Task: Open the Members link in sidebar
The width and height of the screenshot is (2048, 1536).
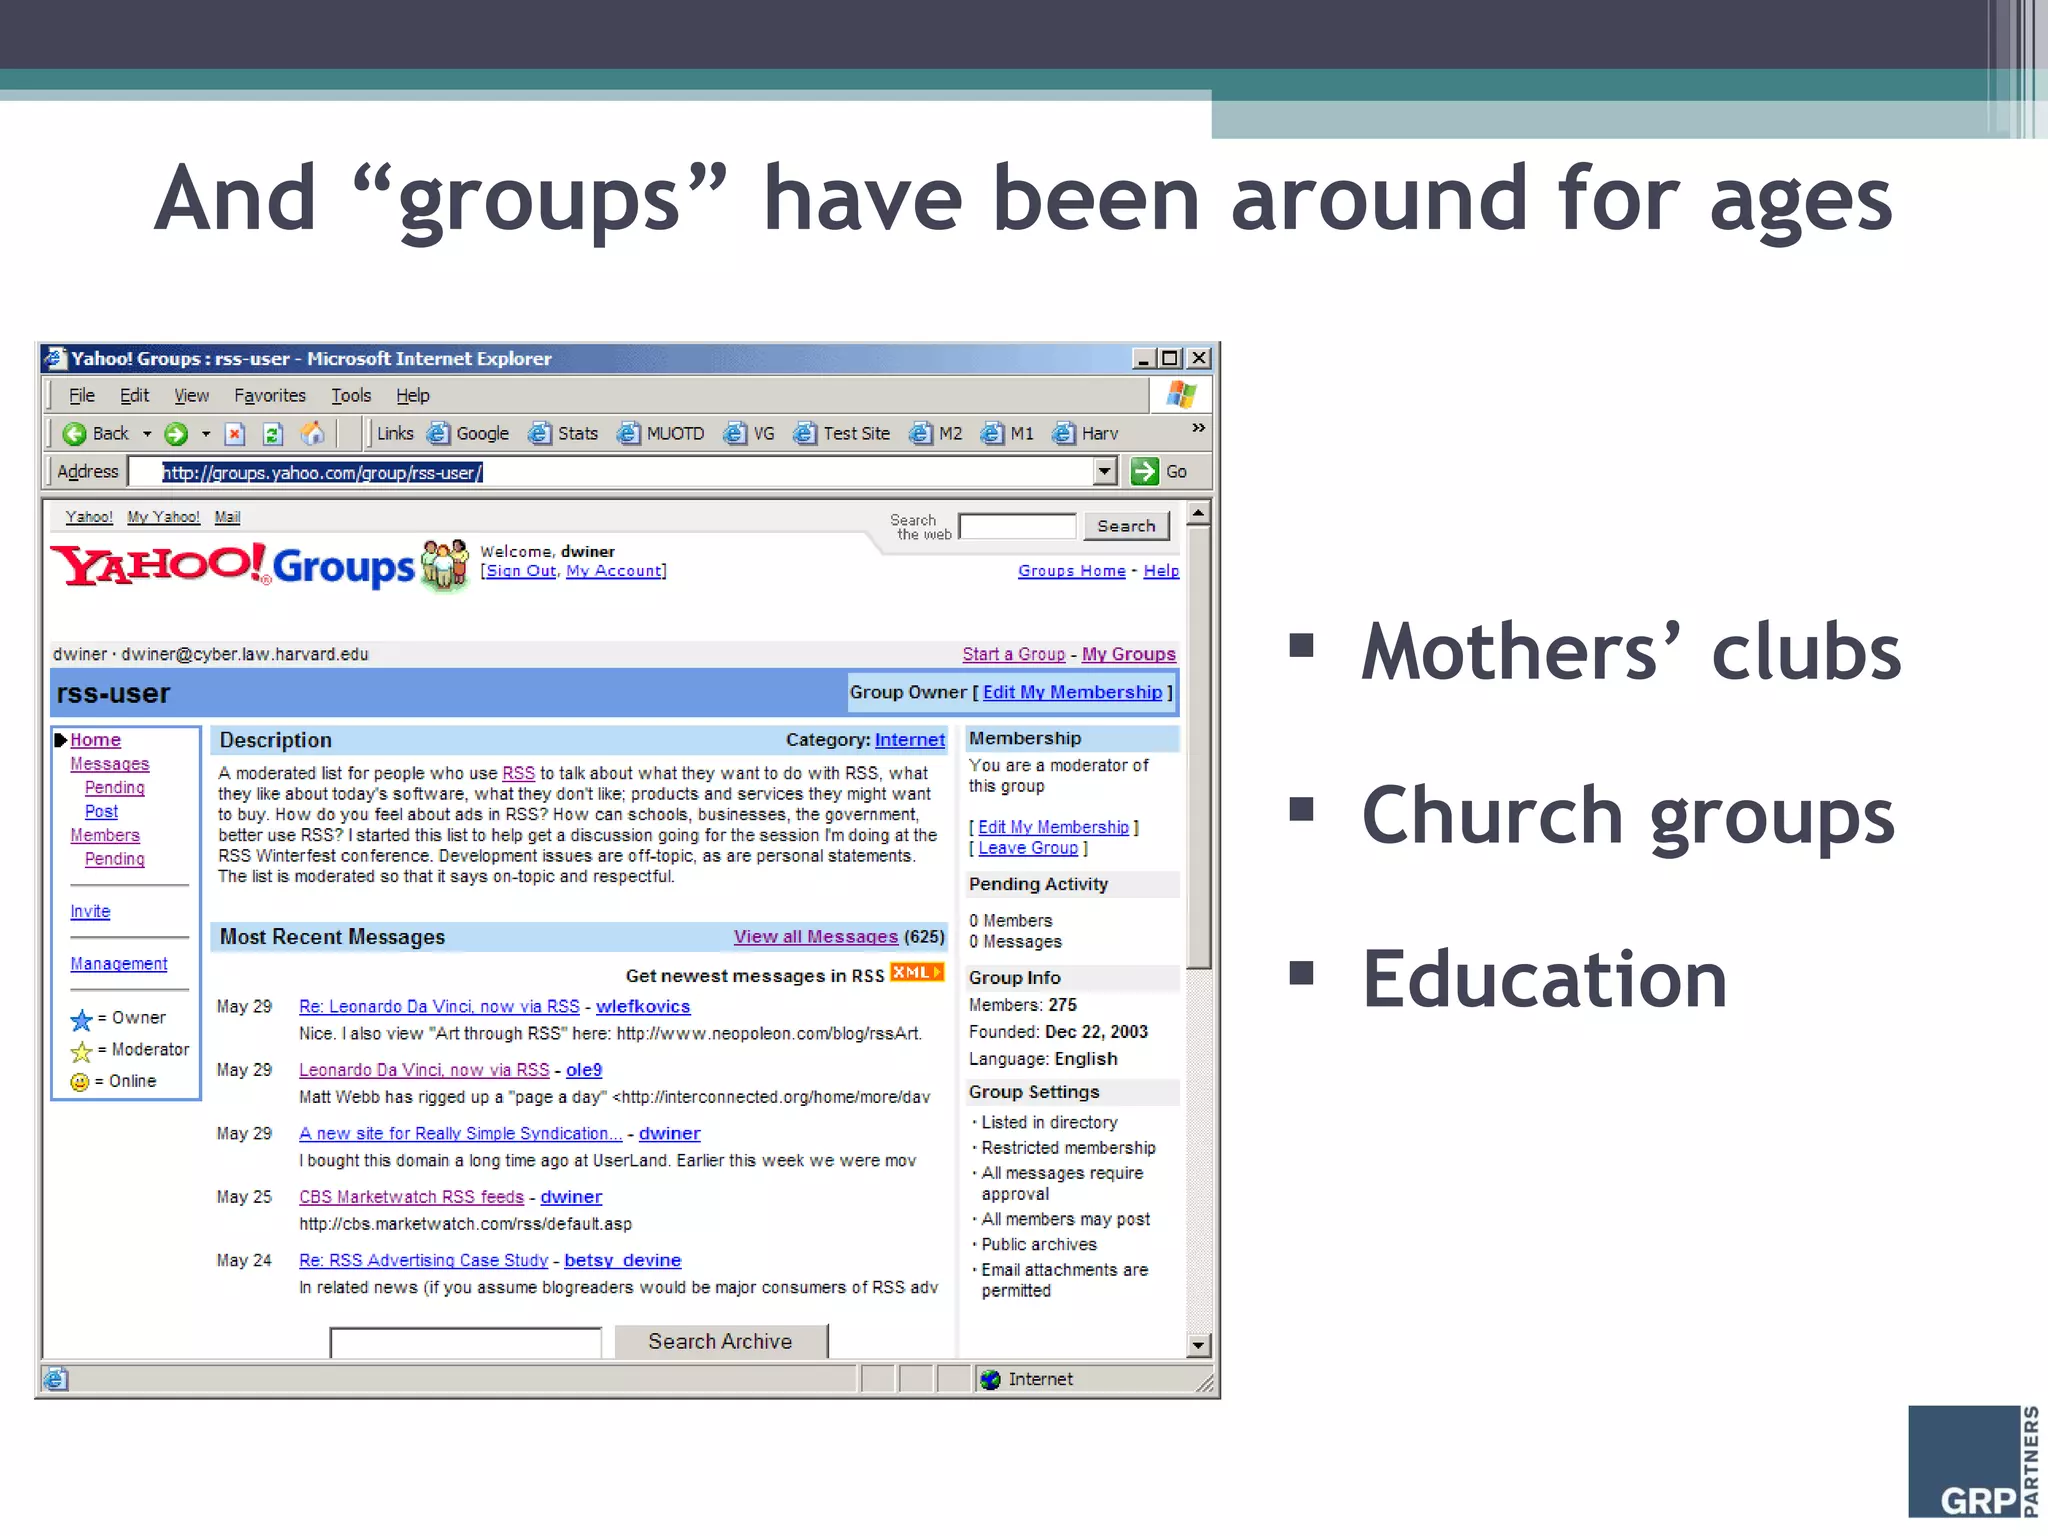Action: click(x=105, y=835)
